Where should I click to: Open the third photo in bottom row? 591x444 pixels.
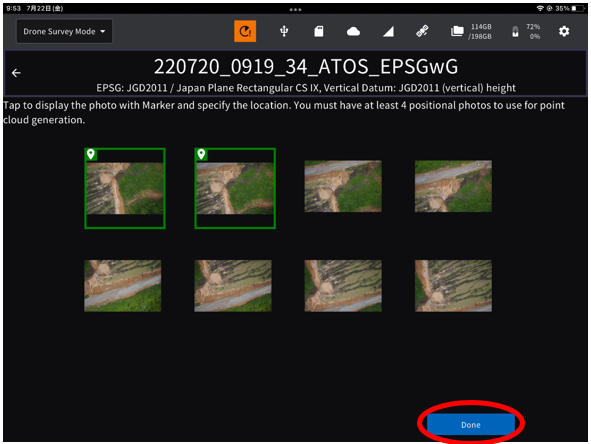tap(343, 286)
